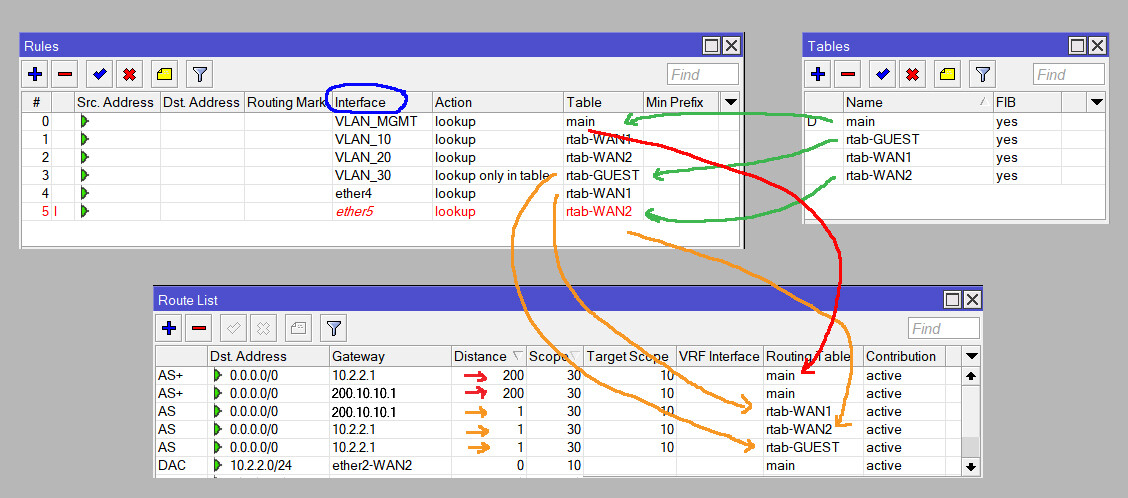Select the rtab-GUEST row in Tables
Screen dimensions: 1128x498
pyautogui.click(x=955, y=140)
